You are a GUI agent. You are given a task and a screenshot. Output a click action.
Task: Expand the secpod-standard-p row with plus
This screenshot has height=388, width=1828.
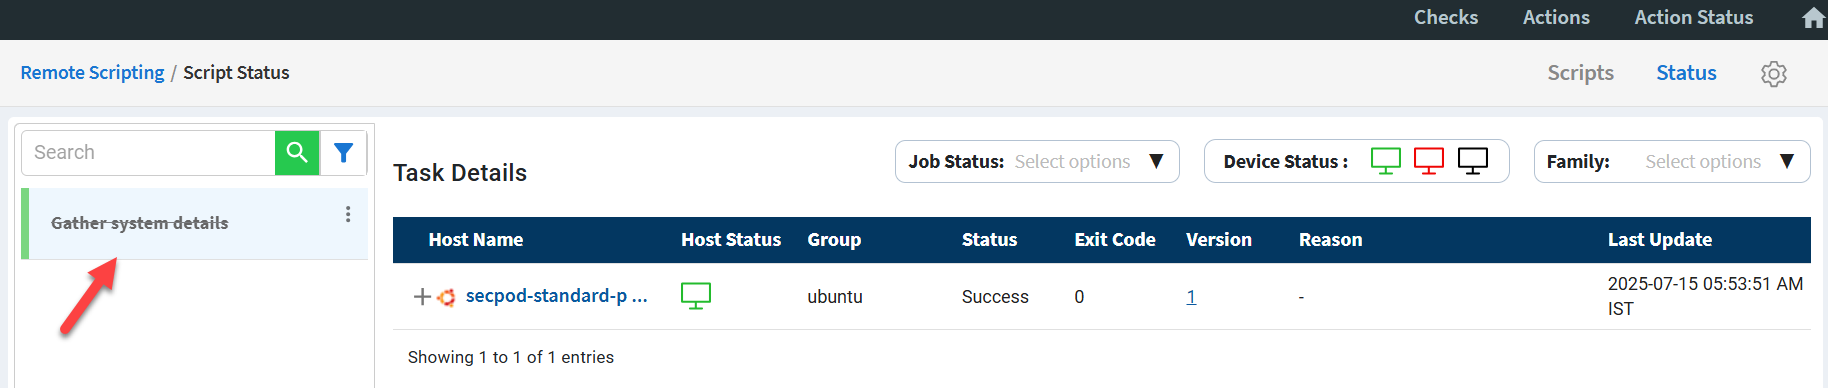422,297
